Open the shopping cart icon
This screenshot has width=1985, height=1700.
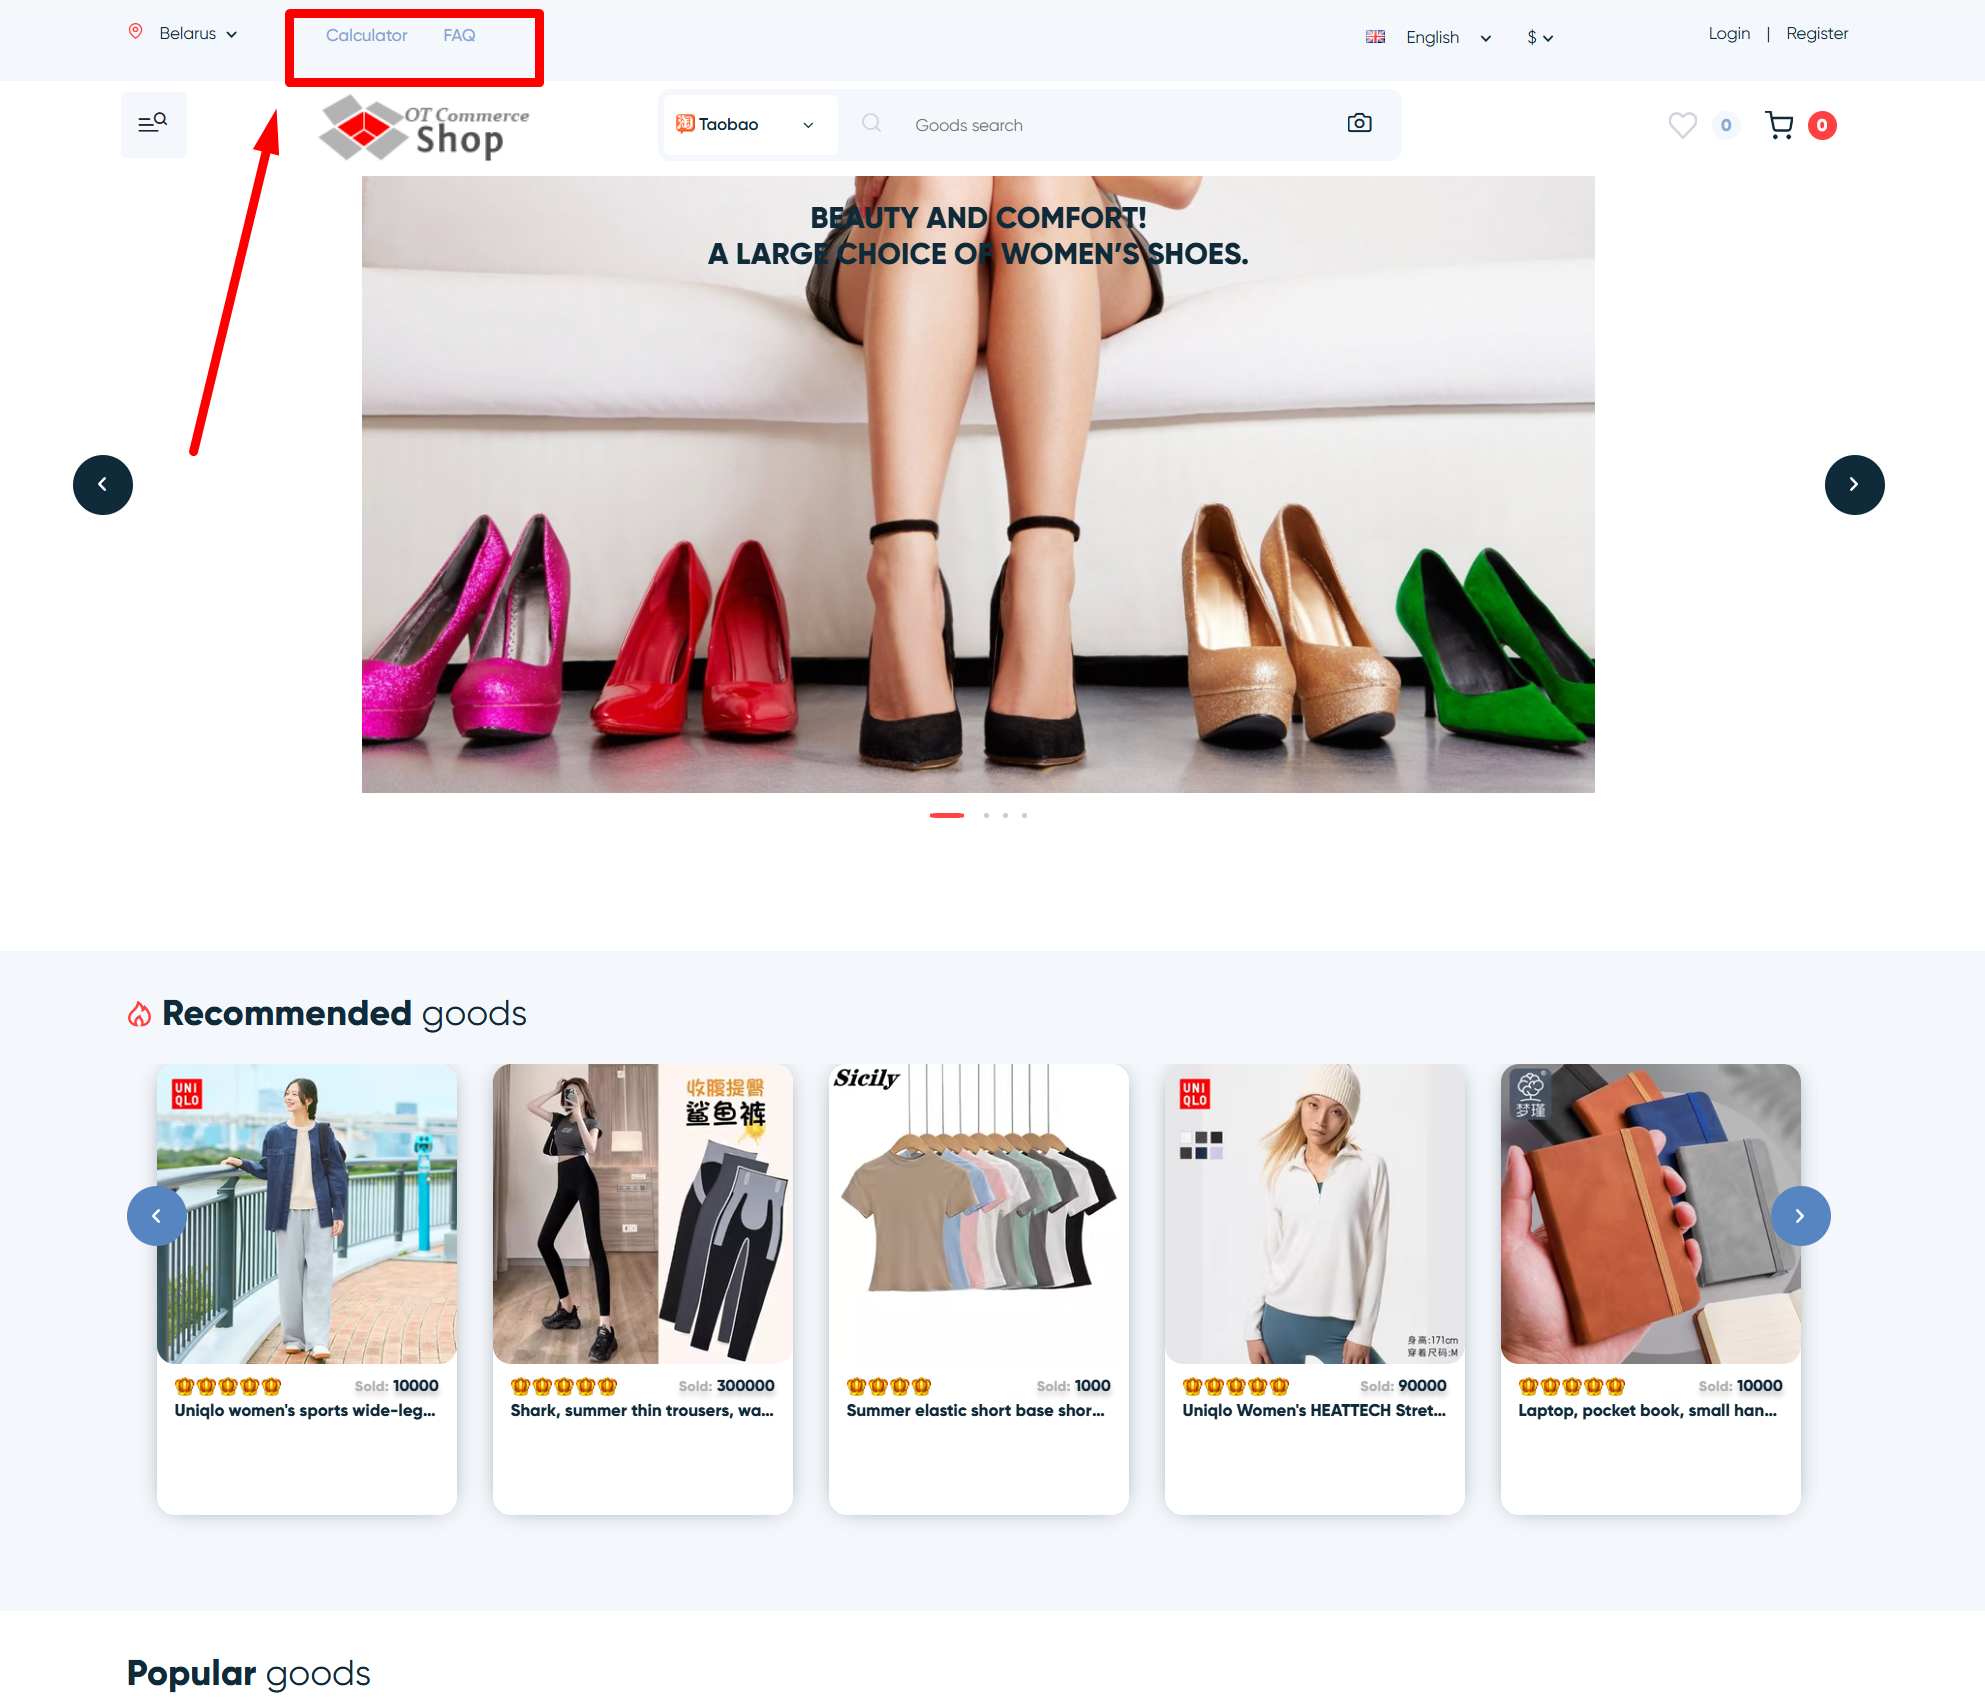coord(1779,125)
